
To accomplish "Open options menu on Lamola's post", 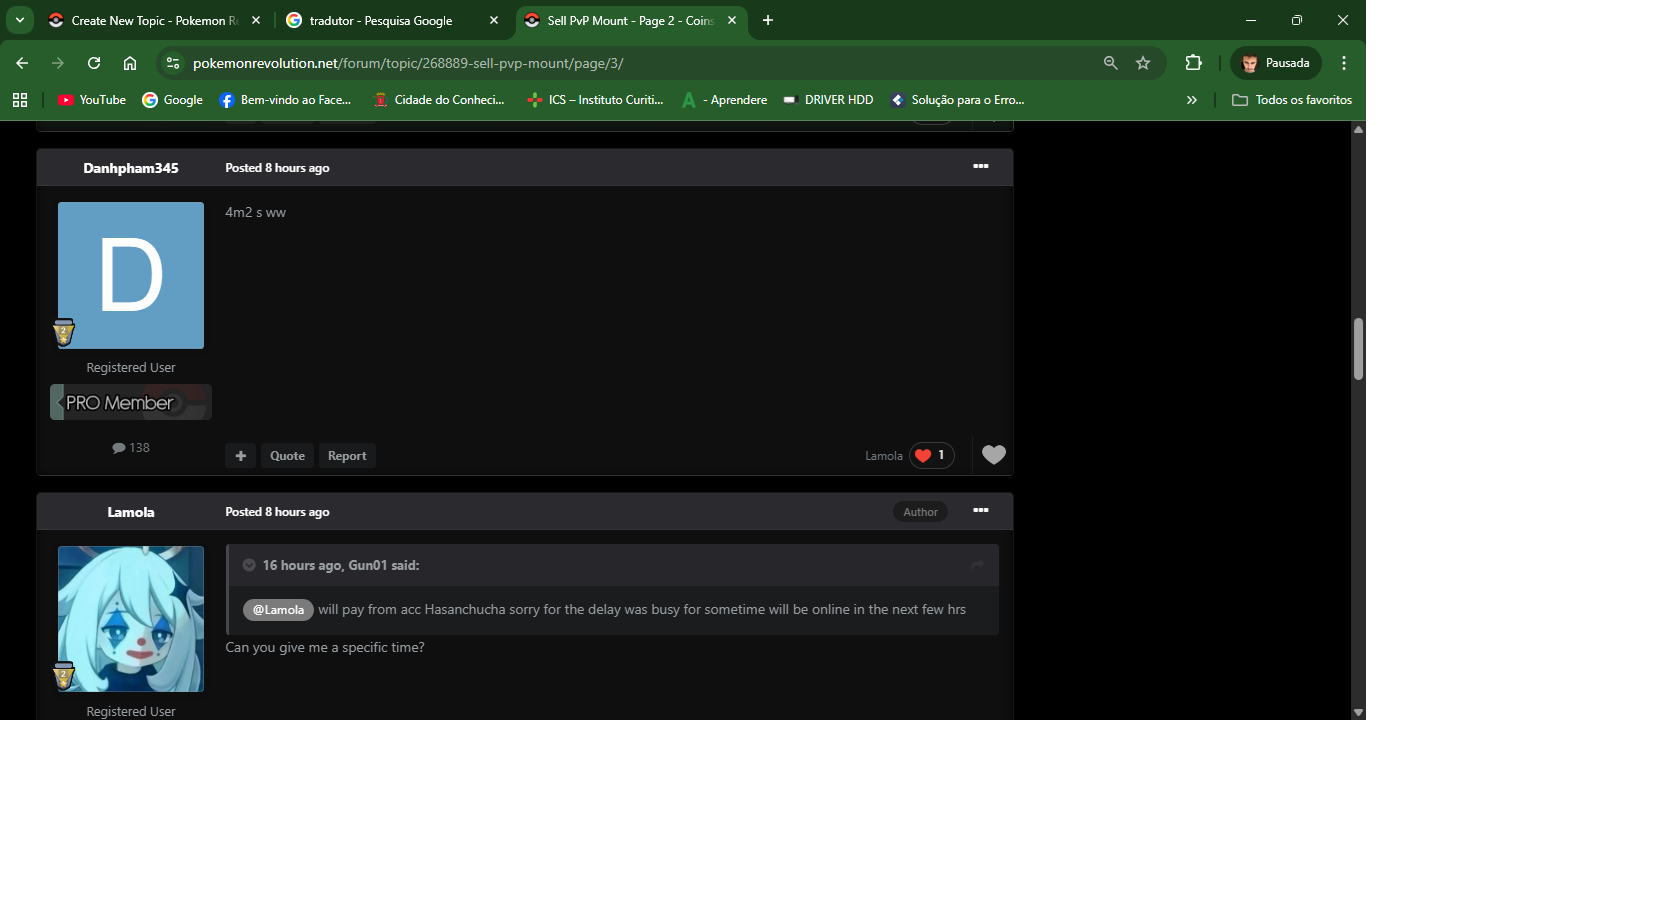I will pos(980,511).
